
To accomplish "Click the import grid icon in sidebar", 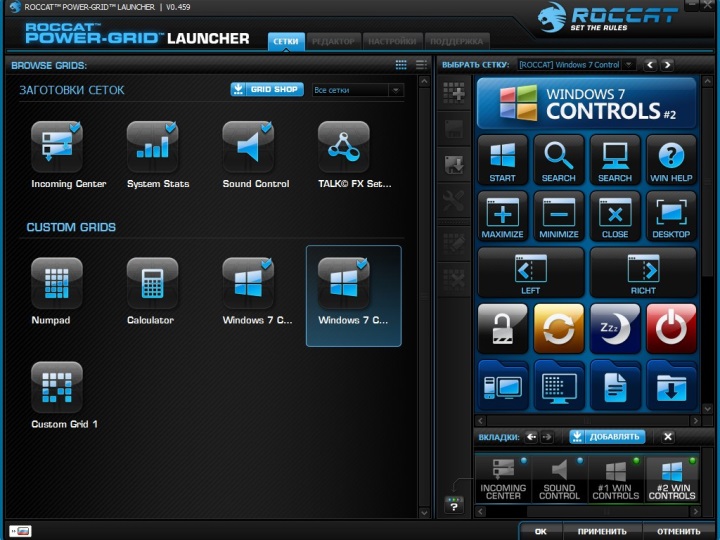I will (x=454, y=164).
